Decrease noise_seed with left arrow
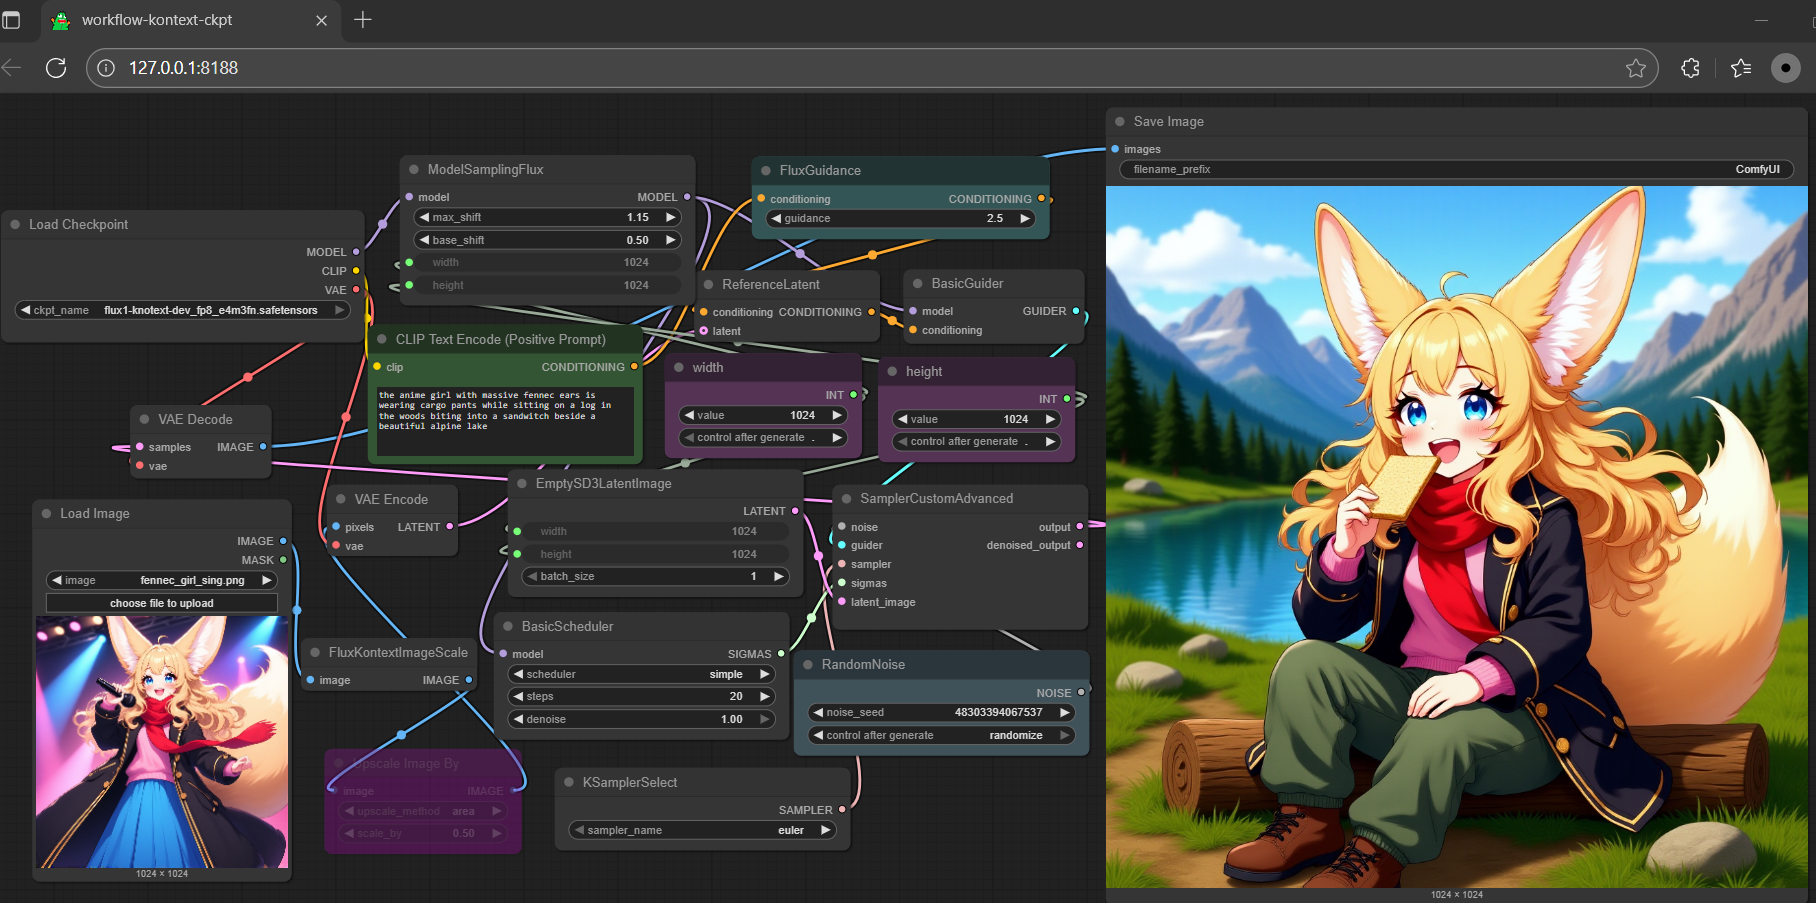 tap(818, 712)
